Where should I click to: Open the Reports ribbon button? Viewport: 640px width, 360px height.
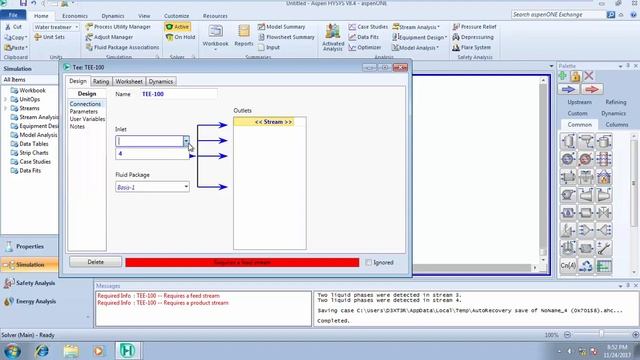coord(244,36)
